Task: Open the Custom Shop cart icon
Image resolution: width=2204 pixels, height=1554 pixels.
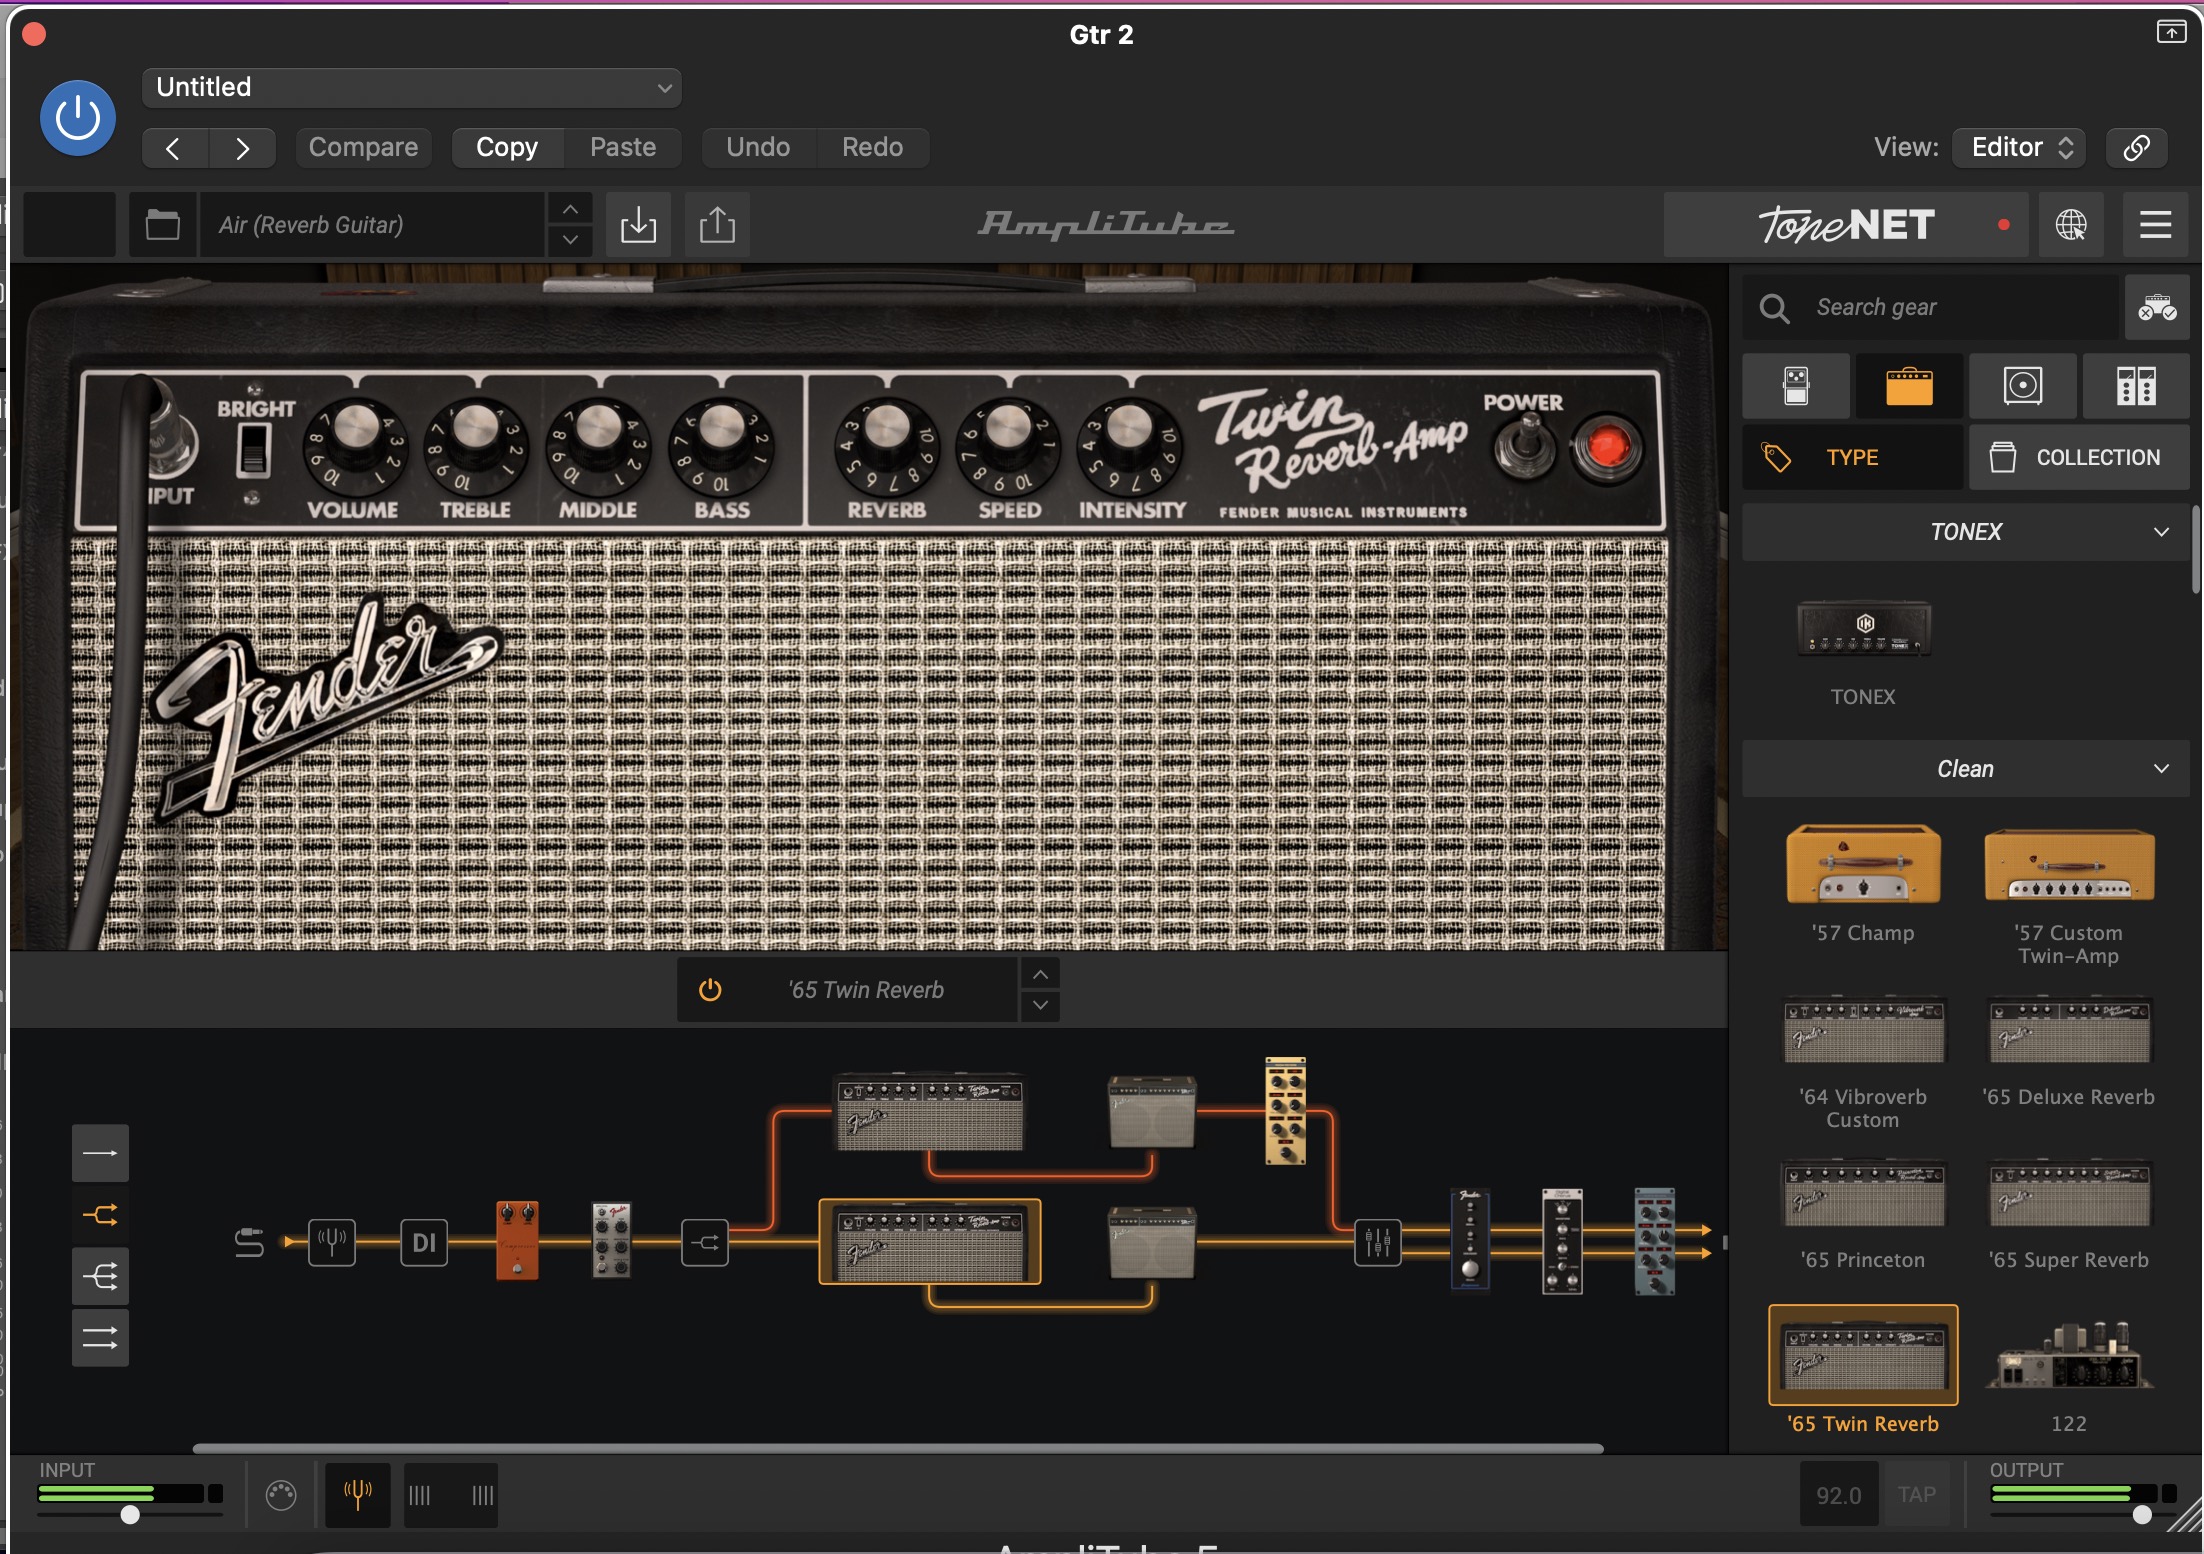Action: click(2157, 308)
